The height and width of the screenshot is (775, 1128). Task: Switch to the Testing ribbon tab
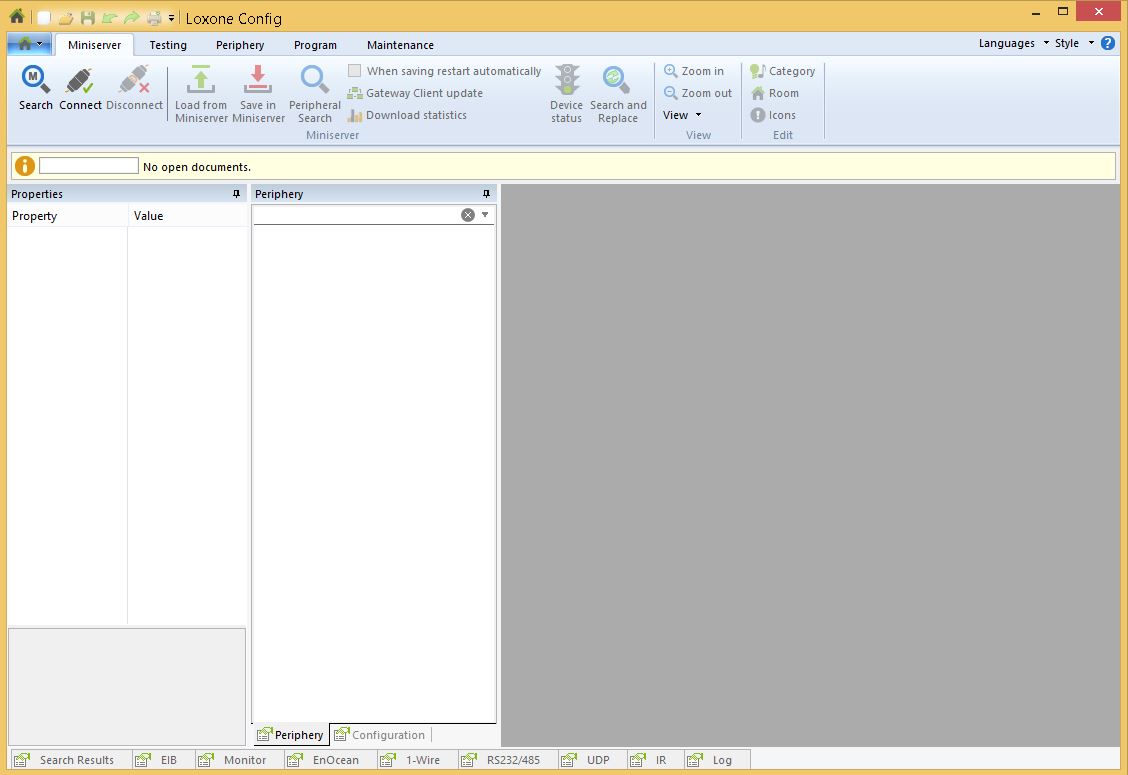[167, 44]
